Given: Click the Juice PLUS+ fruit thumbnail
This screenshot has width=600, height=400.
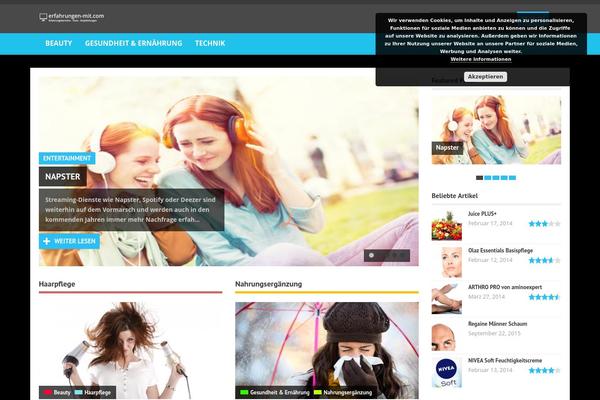Looking at the screenshot, I should click(x=447, y=225).
